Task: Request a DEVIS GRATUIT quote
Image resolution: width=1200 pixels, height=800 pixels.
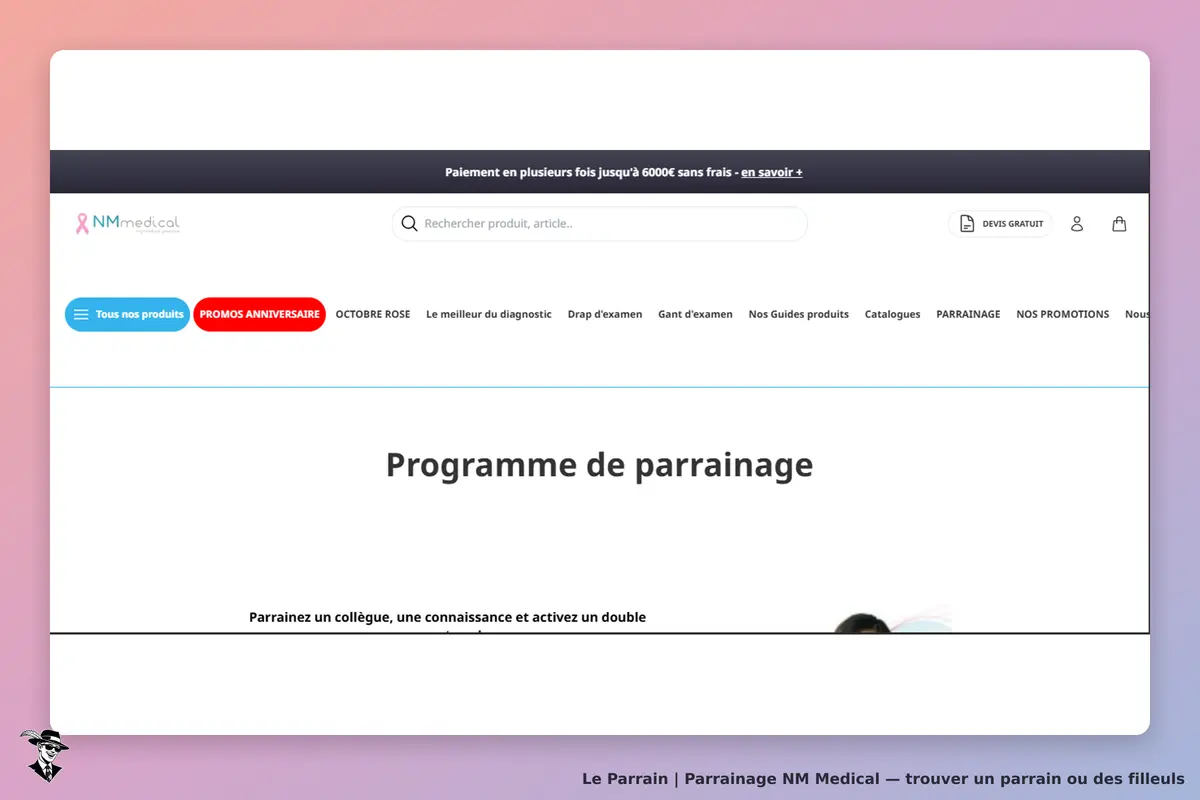Action: point(1000,224)
